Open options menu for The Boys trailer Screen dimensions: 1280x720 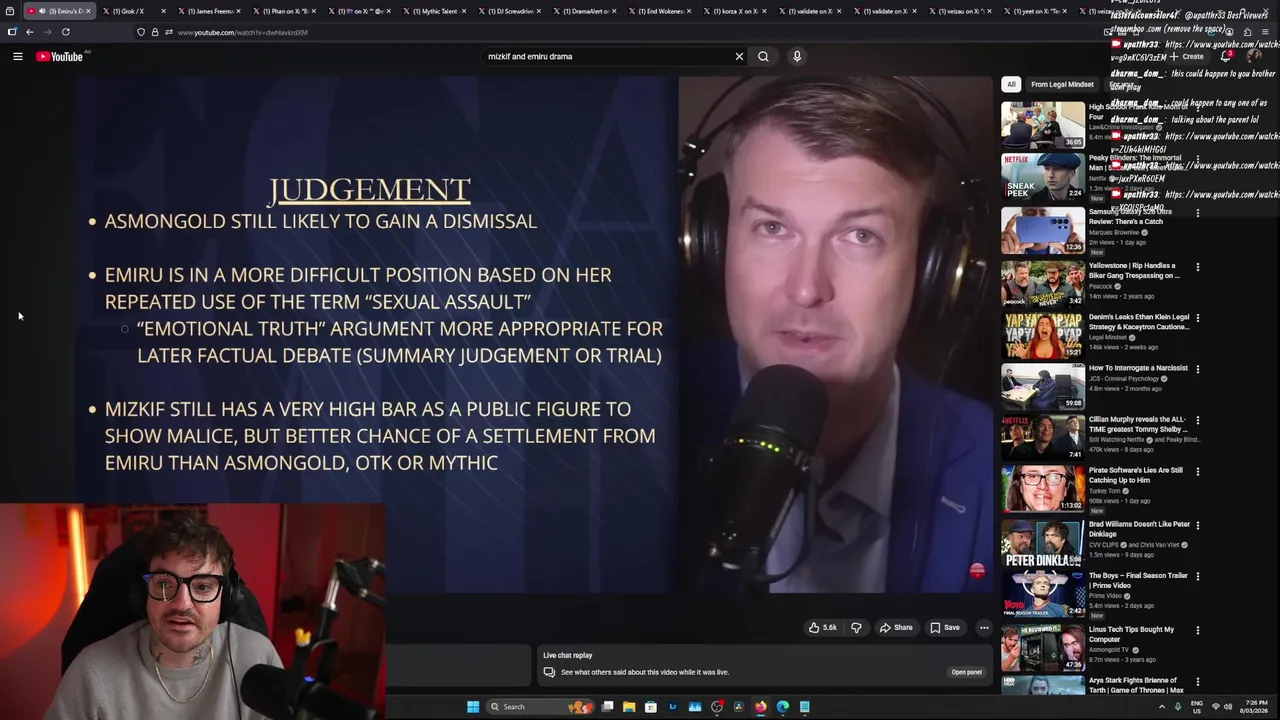tap(1198, 577)
